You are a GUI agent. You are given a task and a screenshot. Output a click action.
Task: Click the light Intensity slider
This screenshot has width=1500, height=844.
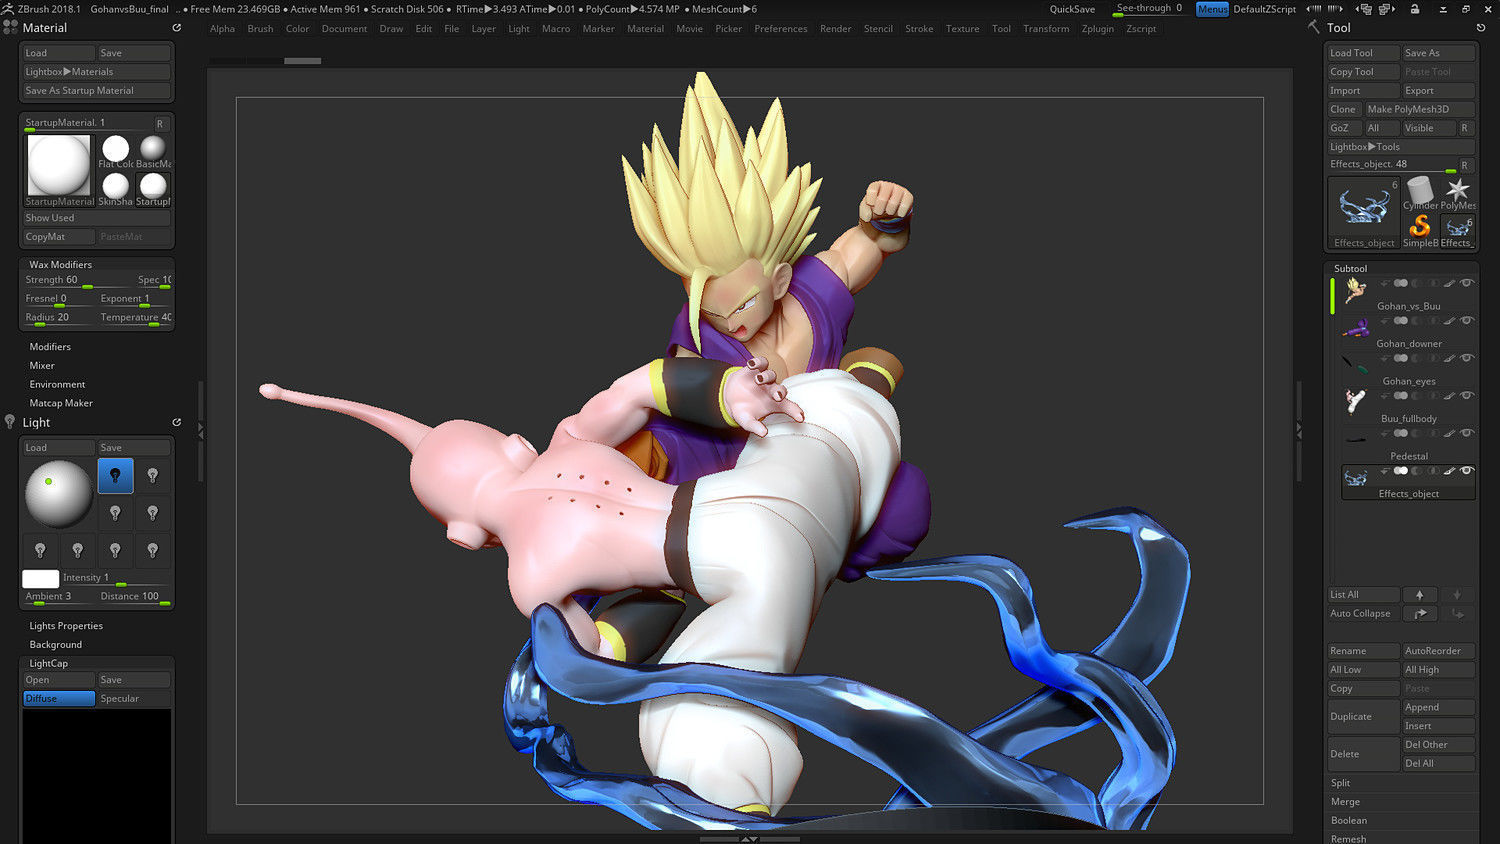(x=116, y=578)
